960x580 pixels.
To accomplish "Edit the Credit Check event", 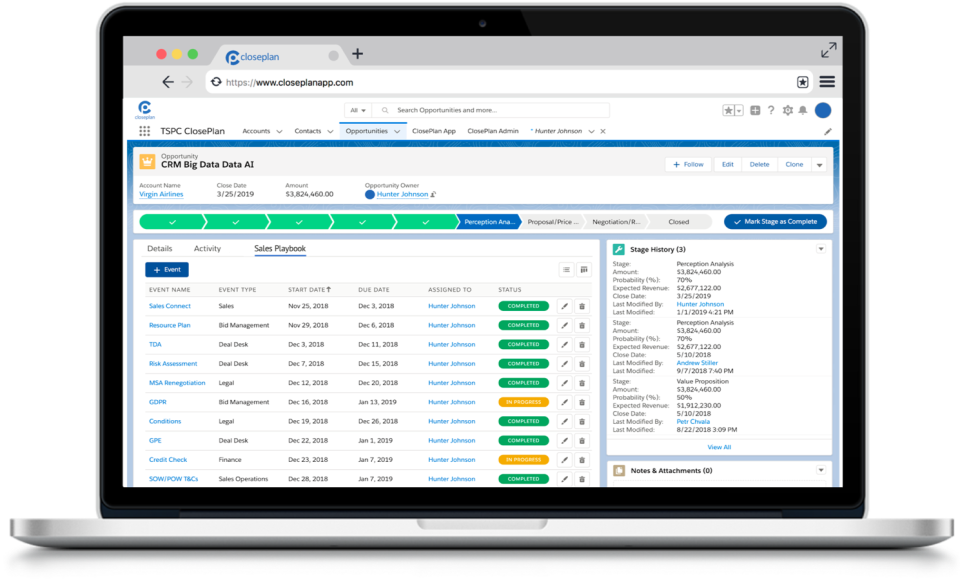I will (564, 460).
